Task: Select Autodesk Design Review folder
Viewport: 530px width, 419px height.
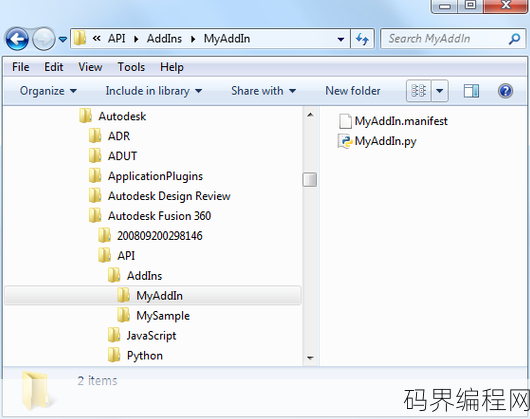Action: point(169,196)
